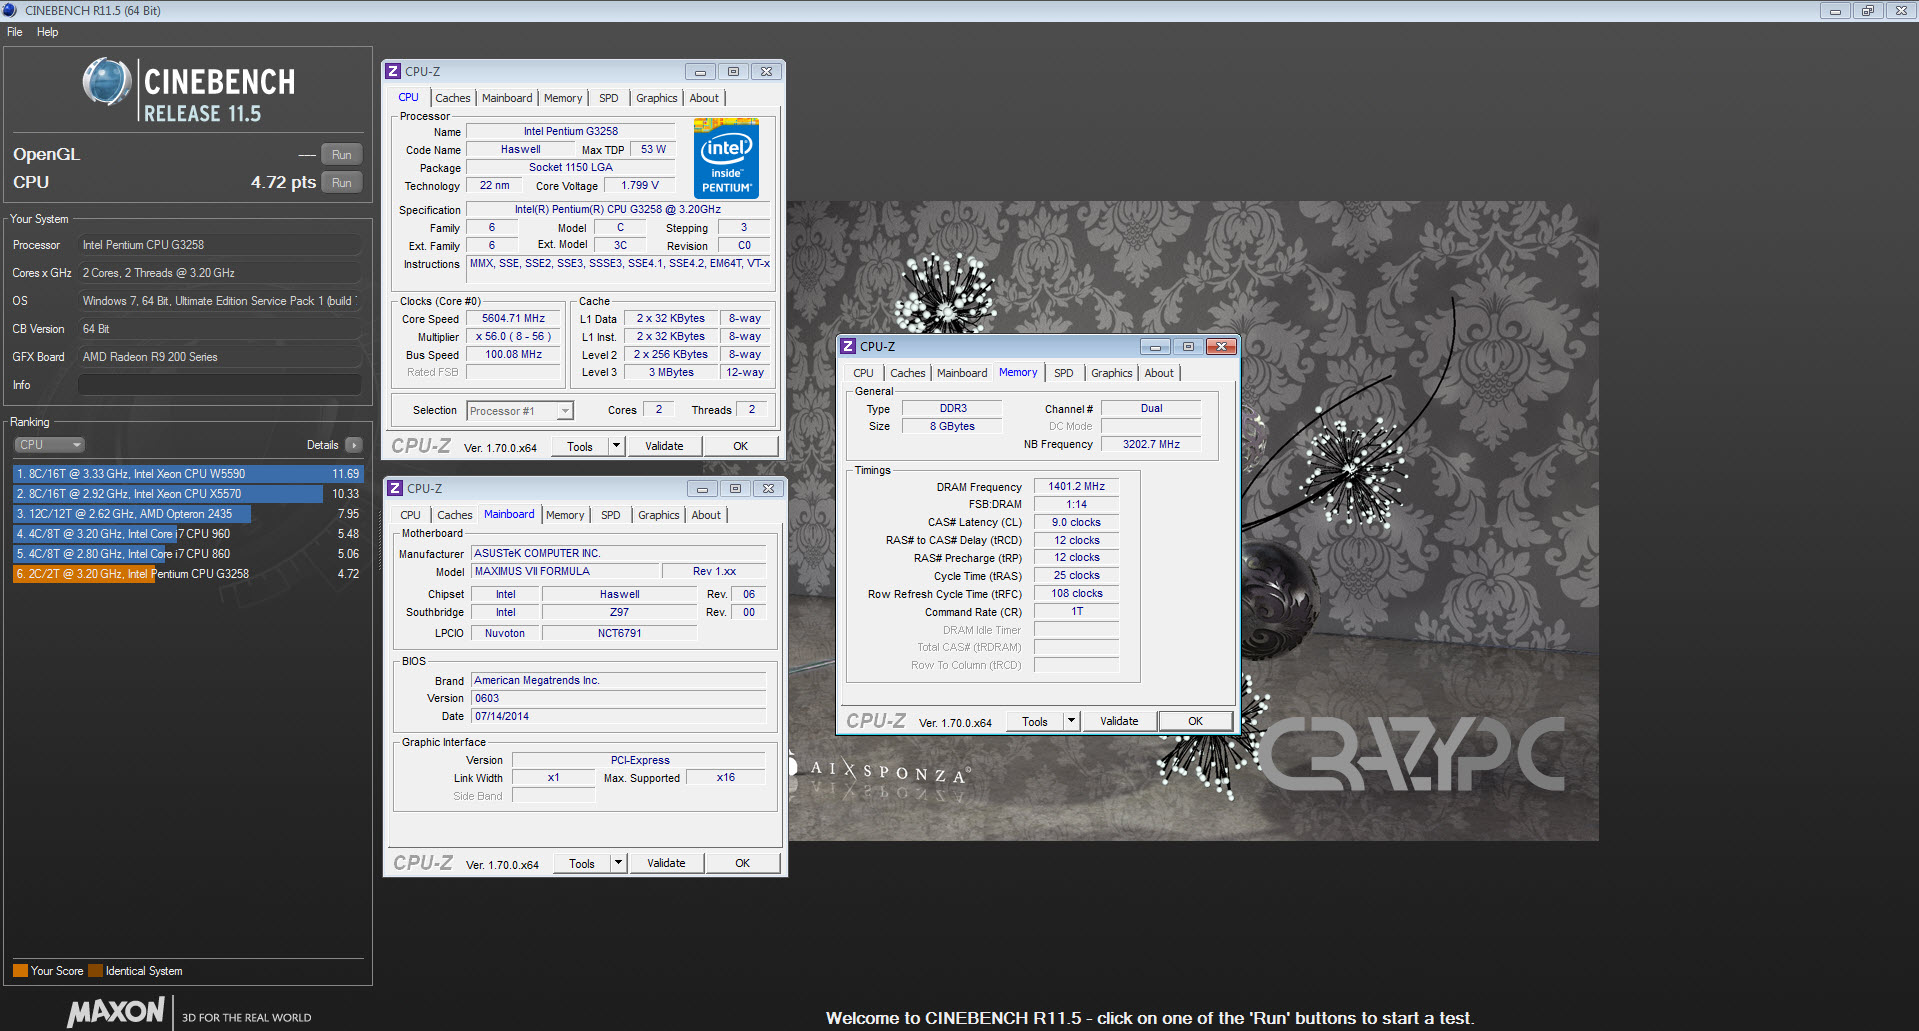Switch to SPD tab in top CPU-Z window
The image size is (1919, 1031).
(x=609, y=98)
